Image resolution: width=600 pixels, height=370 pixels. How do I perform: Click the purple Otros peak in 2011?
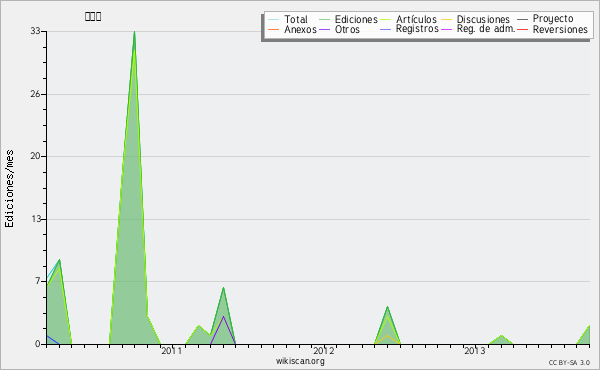pyautogui.click(x=223, y=316)
